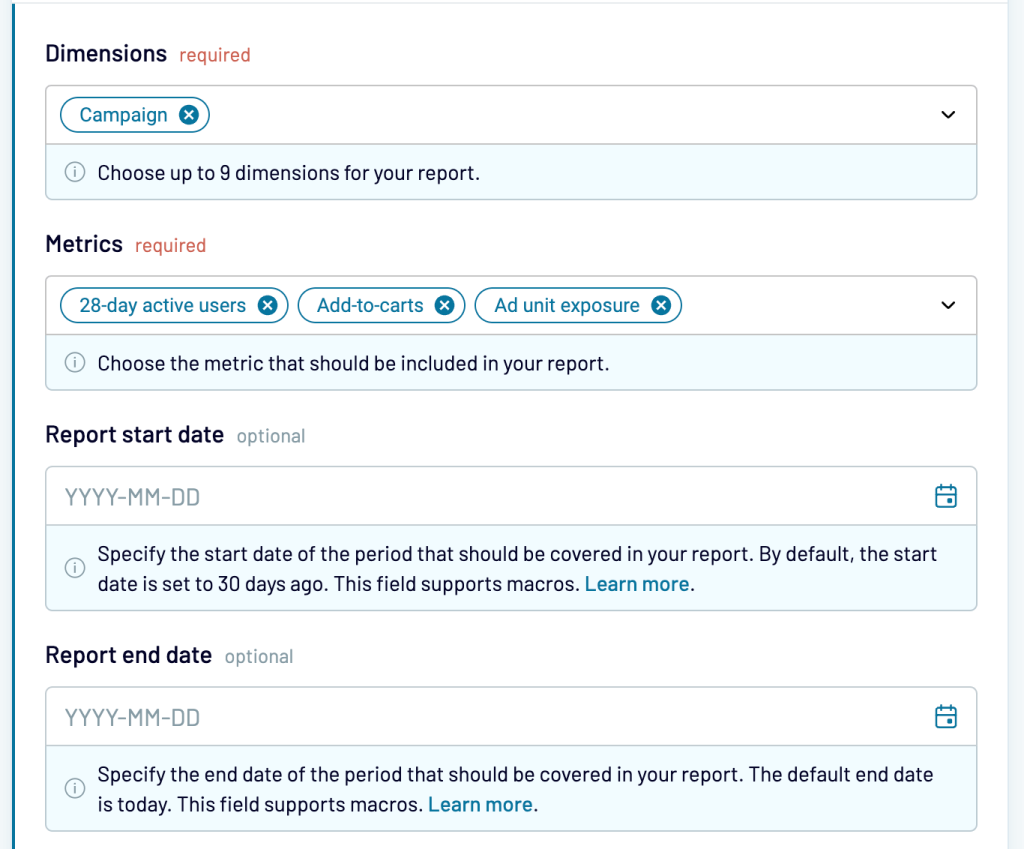Remove the Add-to-carts metric chip
Viewport: 1024px width, 849px height.
click(444, 306)
